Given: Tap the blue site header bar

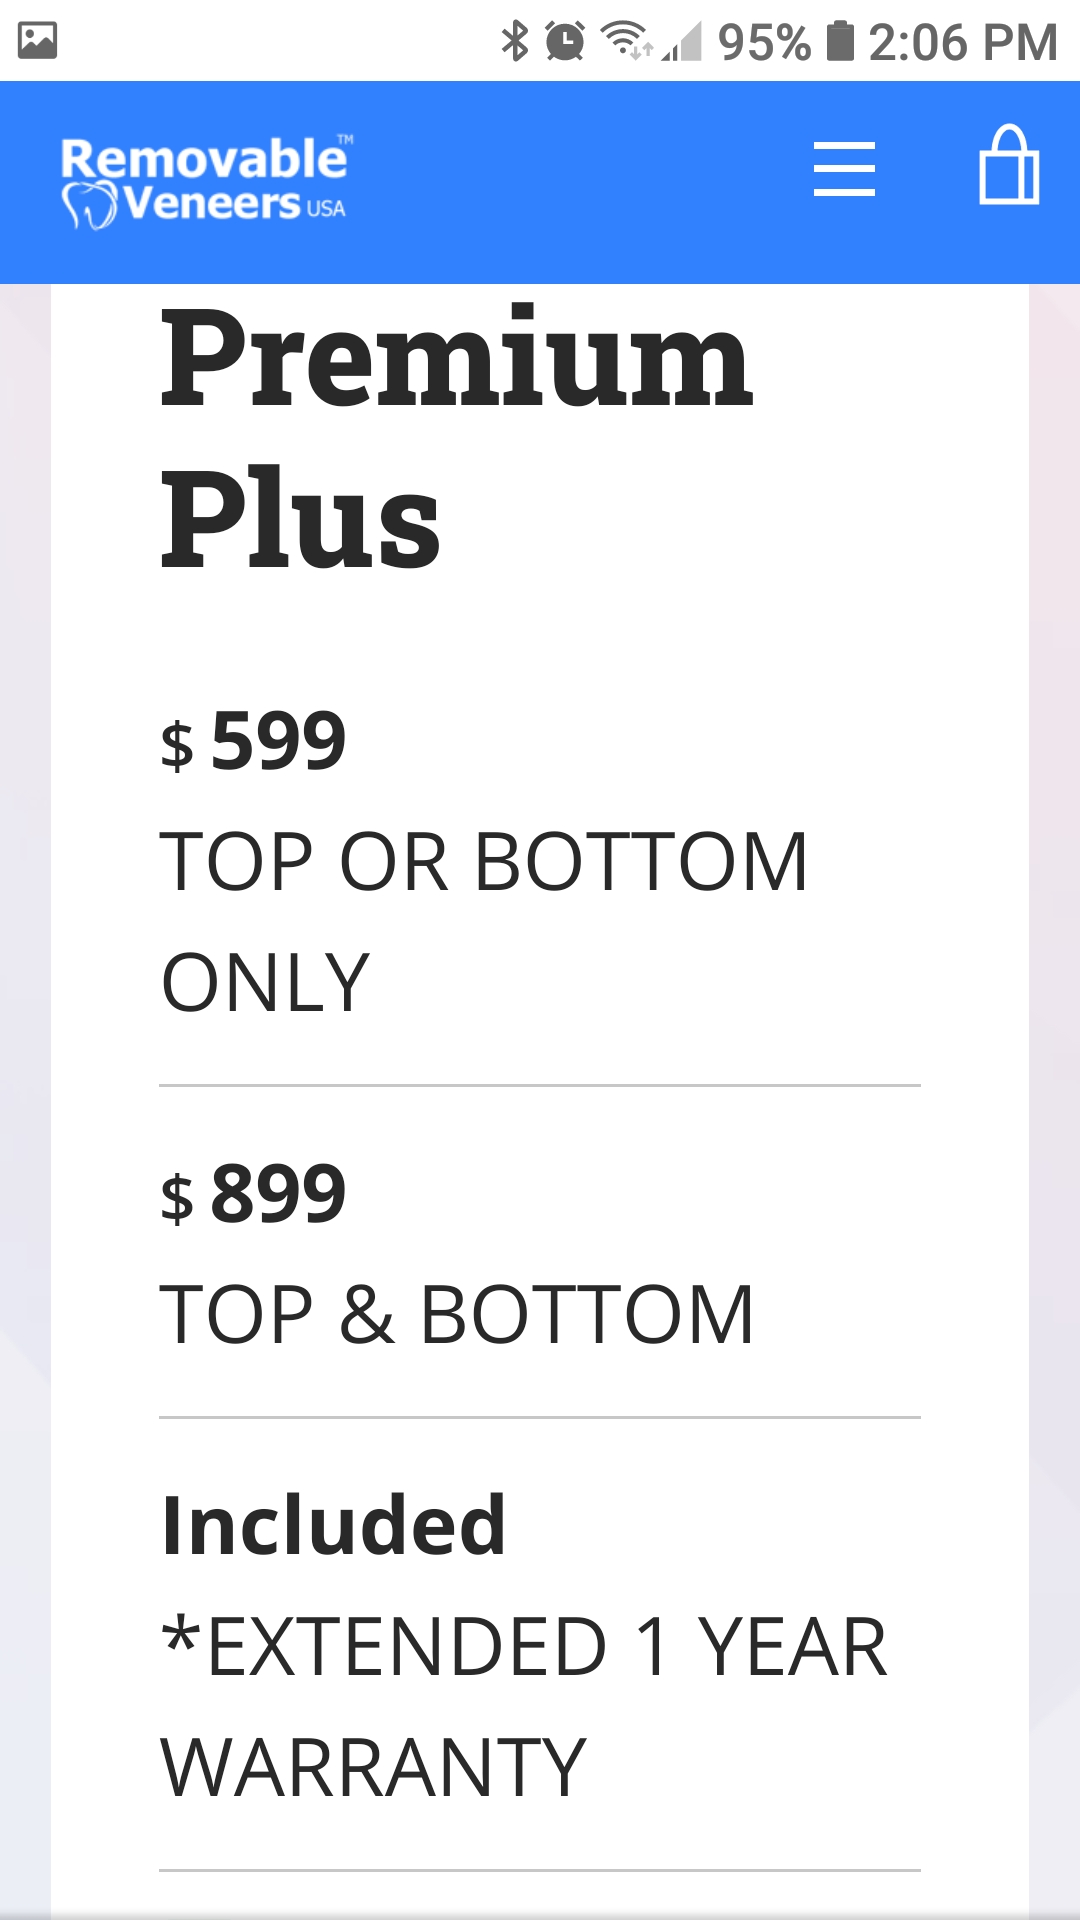Looking at the screenshot, I should pyautogui.click(x=540, y=182).
